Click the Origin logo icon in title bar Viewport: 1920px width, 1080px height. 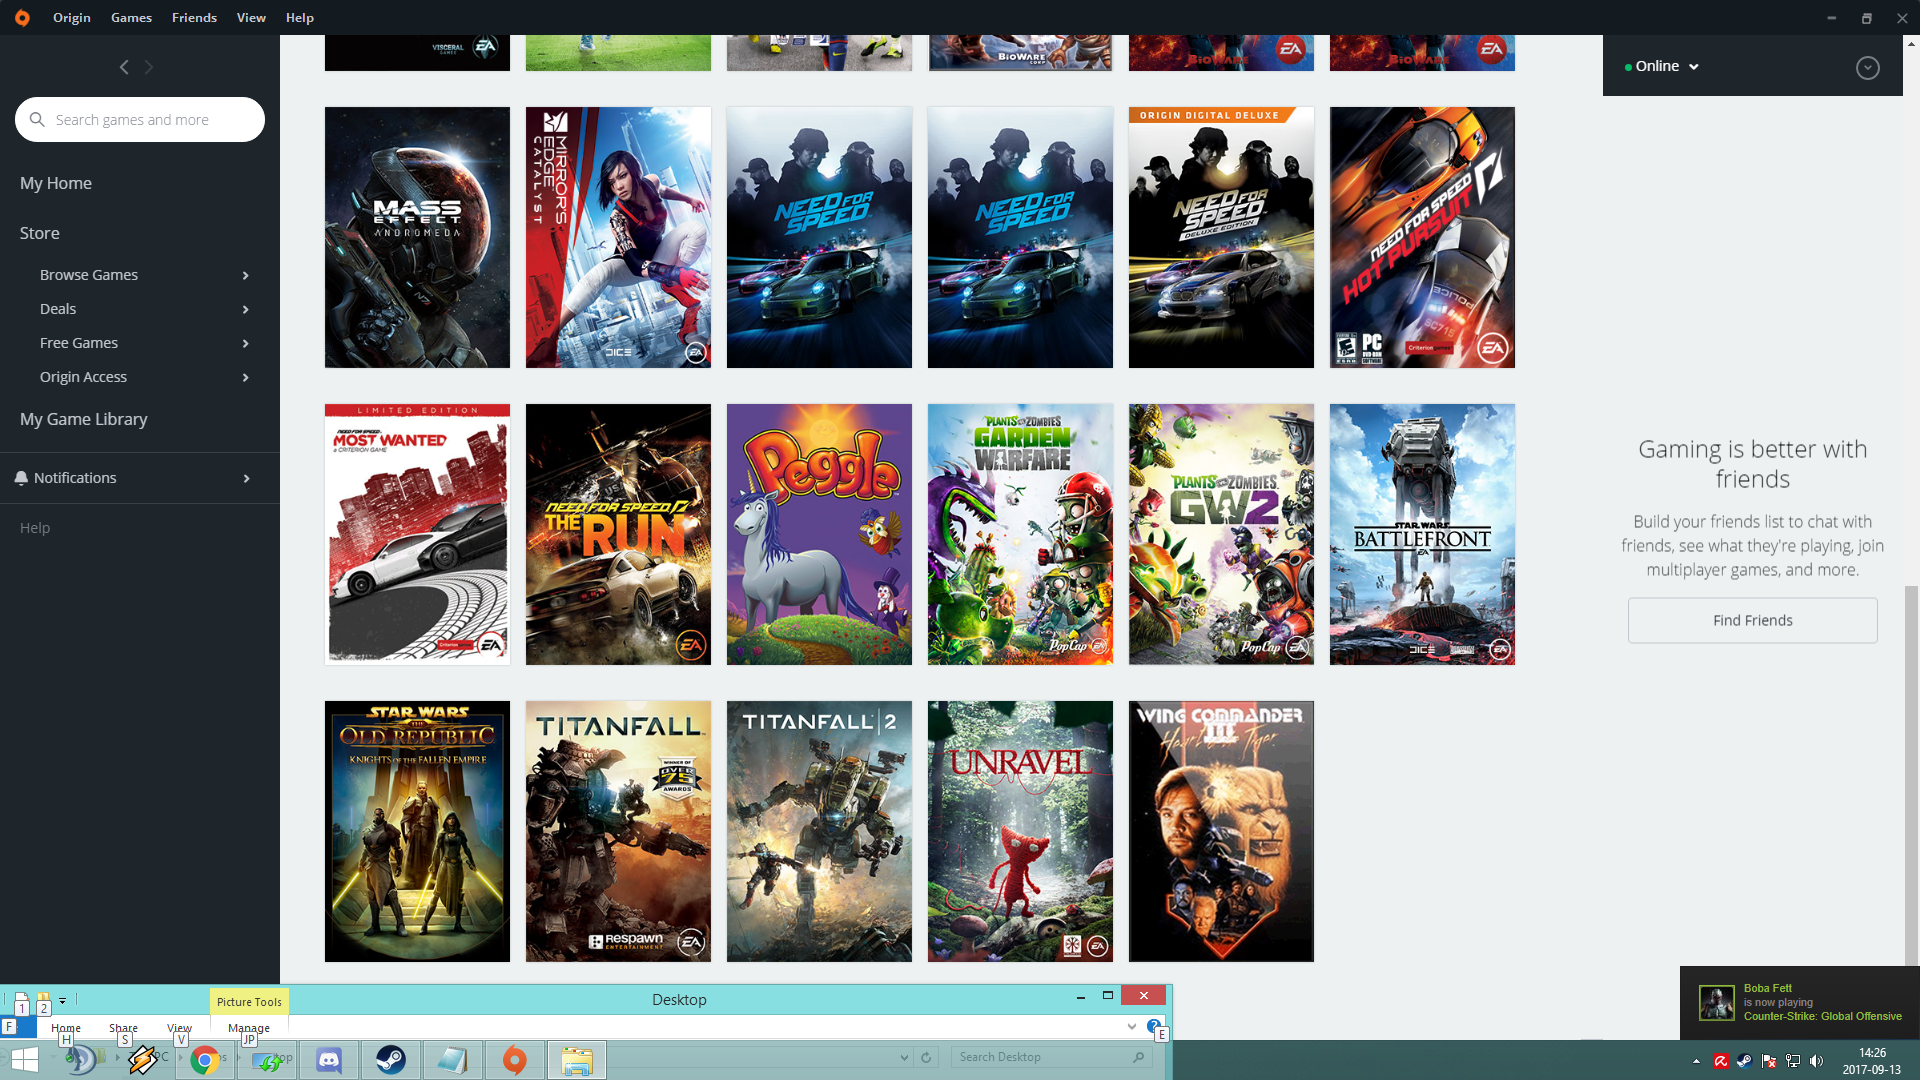[x=22, y=17]
